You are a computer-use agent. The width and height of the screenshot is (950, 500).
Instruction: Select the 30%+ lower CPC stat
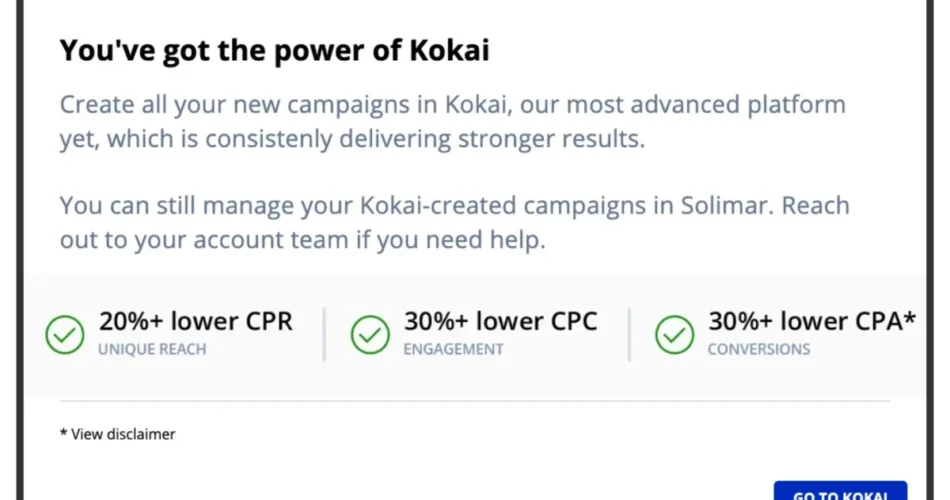pos(500,321)
